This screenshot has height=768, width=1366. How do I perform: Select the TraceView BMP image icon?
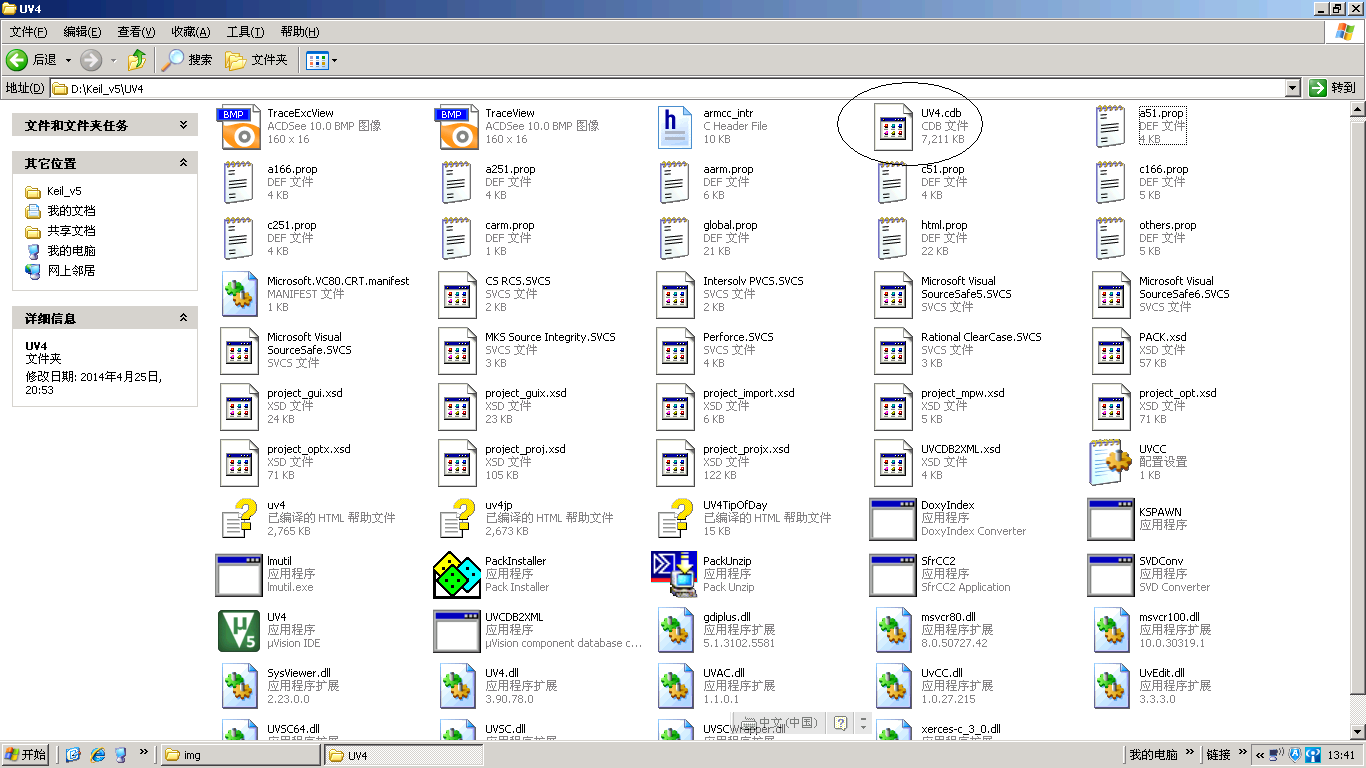(x=457, y=127)
